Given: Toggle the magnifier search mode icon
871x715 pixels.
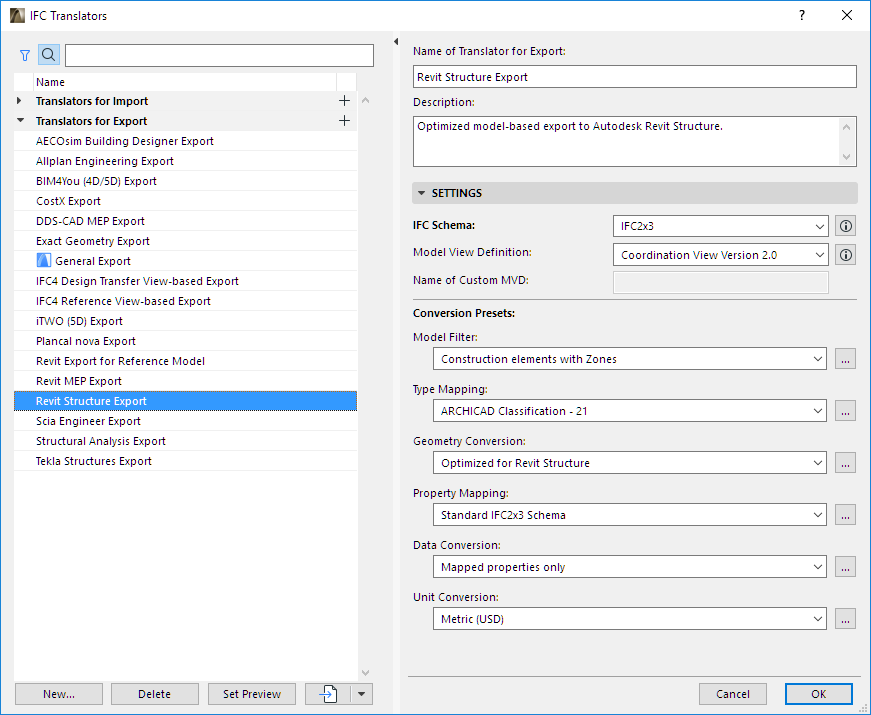Looking at the screenshot, I should click(x=48, y=55).
